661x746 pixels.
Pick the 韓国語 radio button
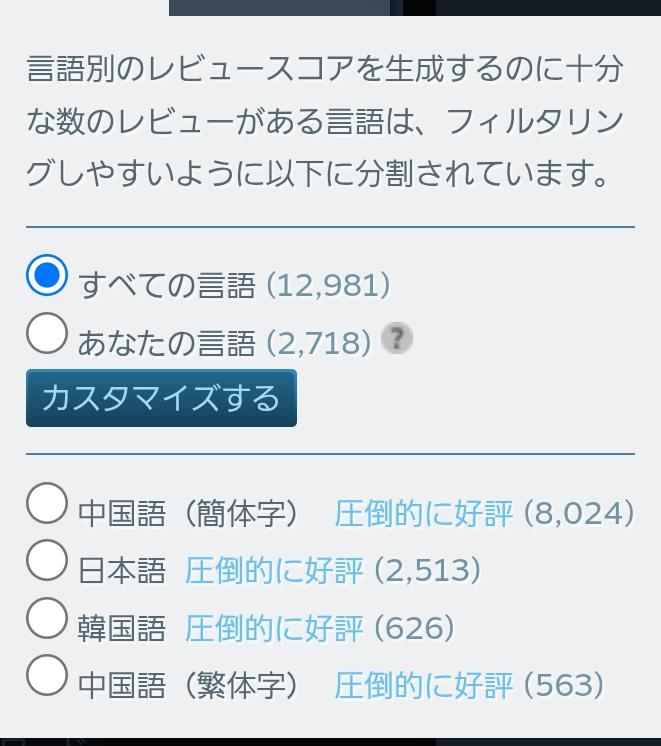[x=47, y=619]
